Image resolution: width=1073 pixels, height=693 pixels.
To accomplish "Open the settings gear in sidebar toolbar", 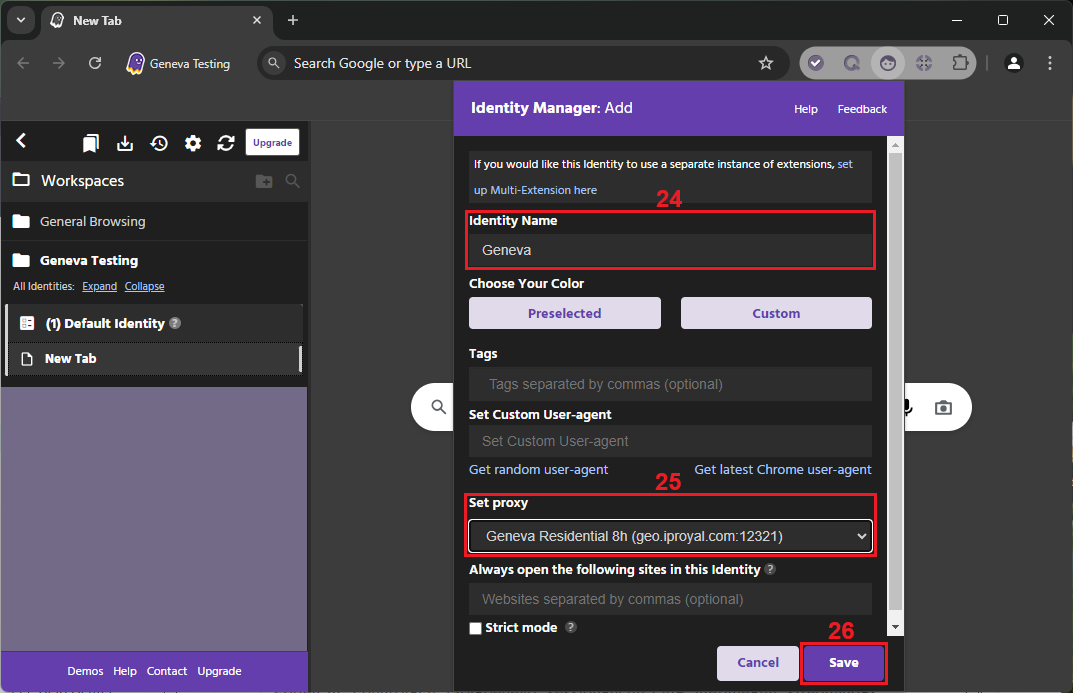I will 193,143.
